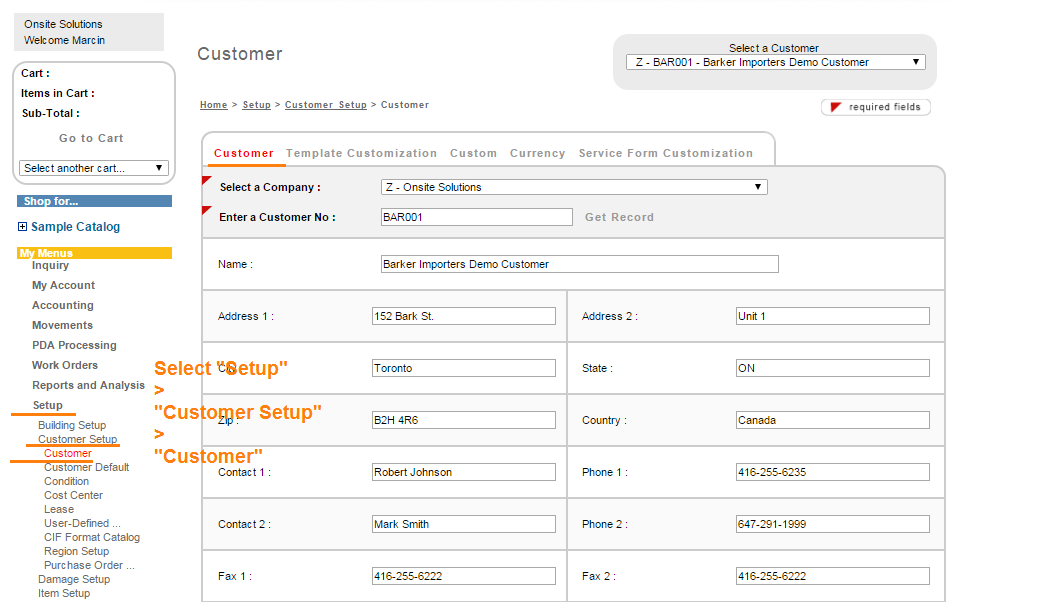Expand the Sample Catalog plus icon
This screenshot has height=602, width=1049.
(23, 227)
